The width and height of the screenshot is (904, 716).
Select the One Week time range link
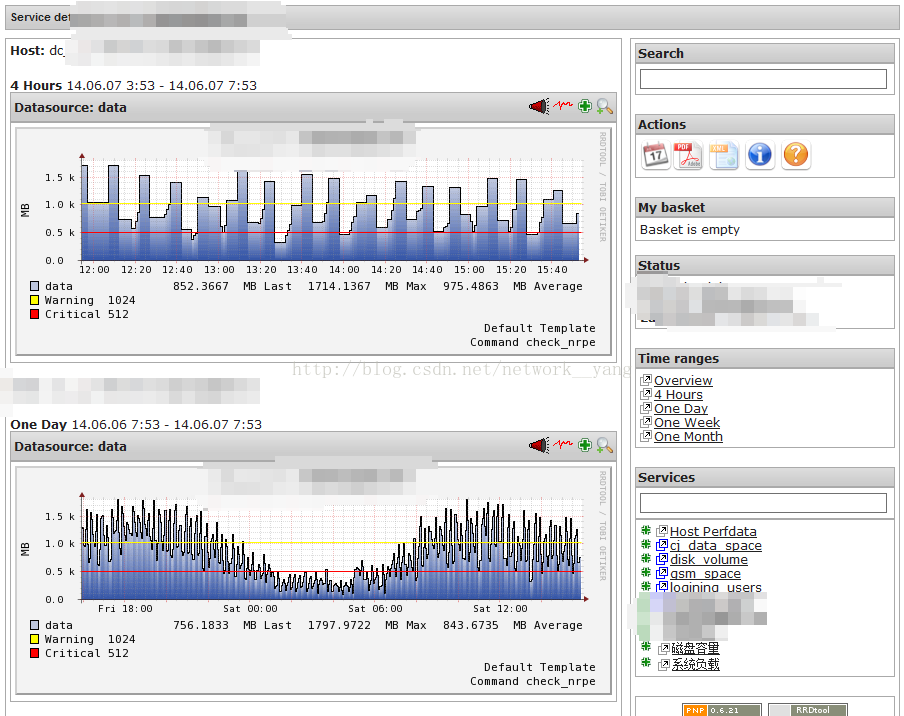point(687,423)
